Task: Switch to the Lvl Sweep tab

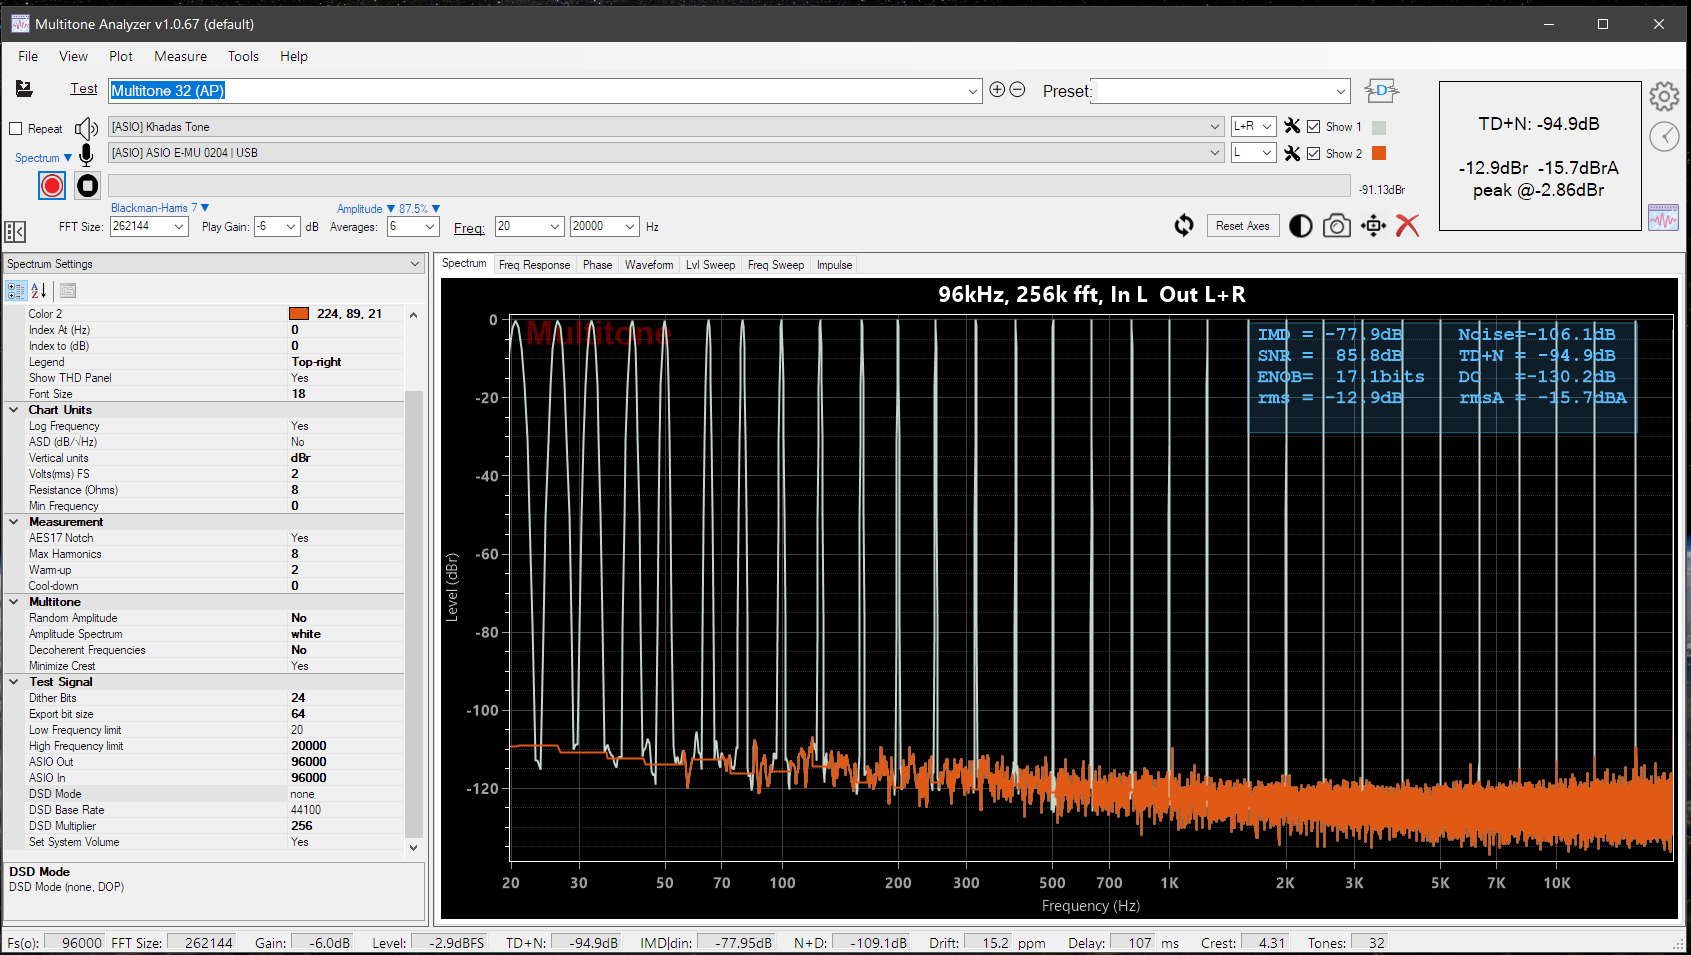Action: tap(710, 265)
